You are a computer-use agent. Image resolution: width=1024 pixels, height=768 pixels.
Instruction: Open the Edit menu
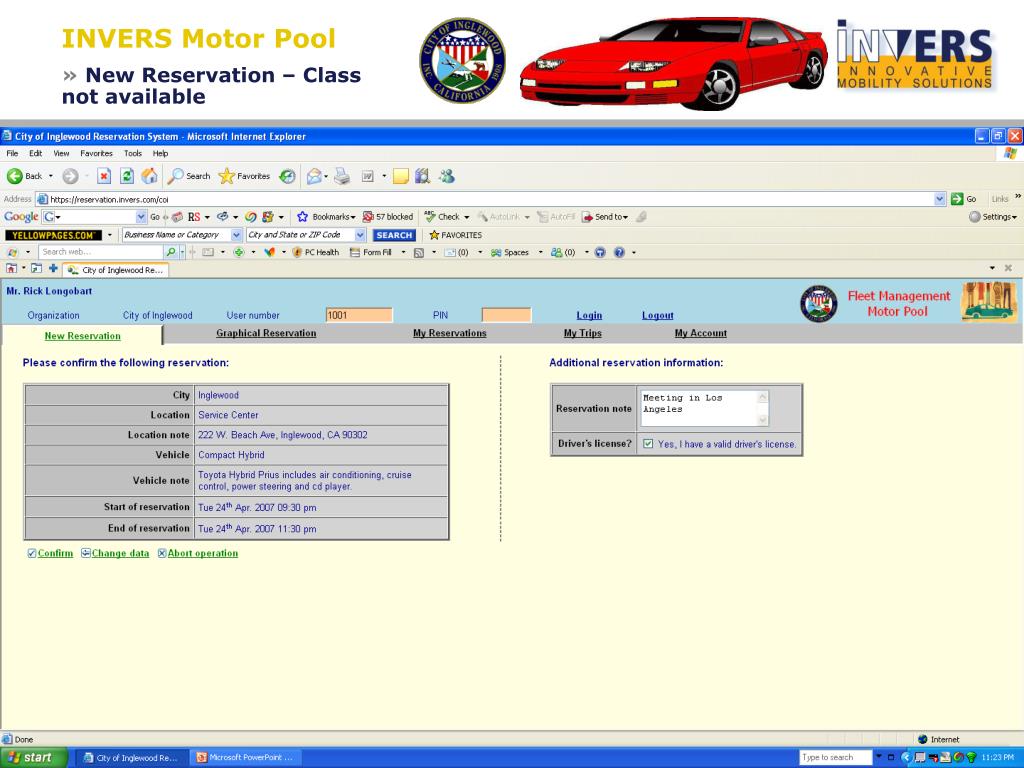click(35, 153)
